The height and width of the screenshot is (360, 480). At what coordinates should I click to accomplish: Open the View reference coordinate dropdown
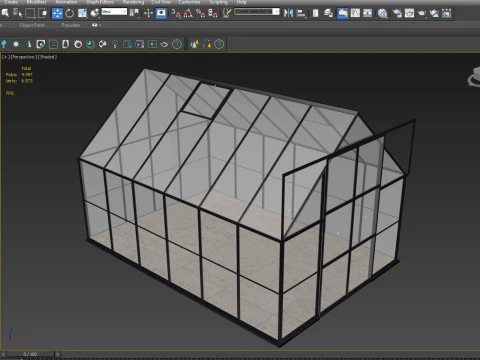tap(114, 12)
